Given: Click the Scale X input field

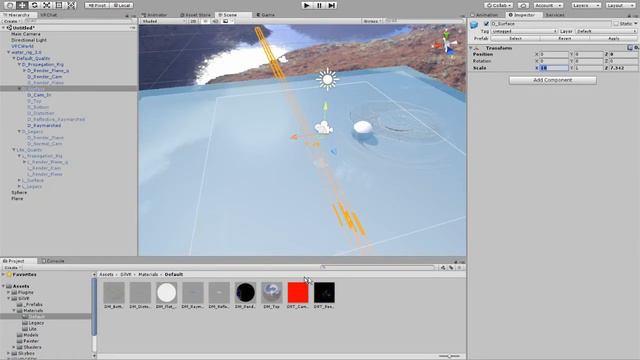Looking at the screenshot, I should [x=554, y=68].
